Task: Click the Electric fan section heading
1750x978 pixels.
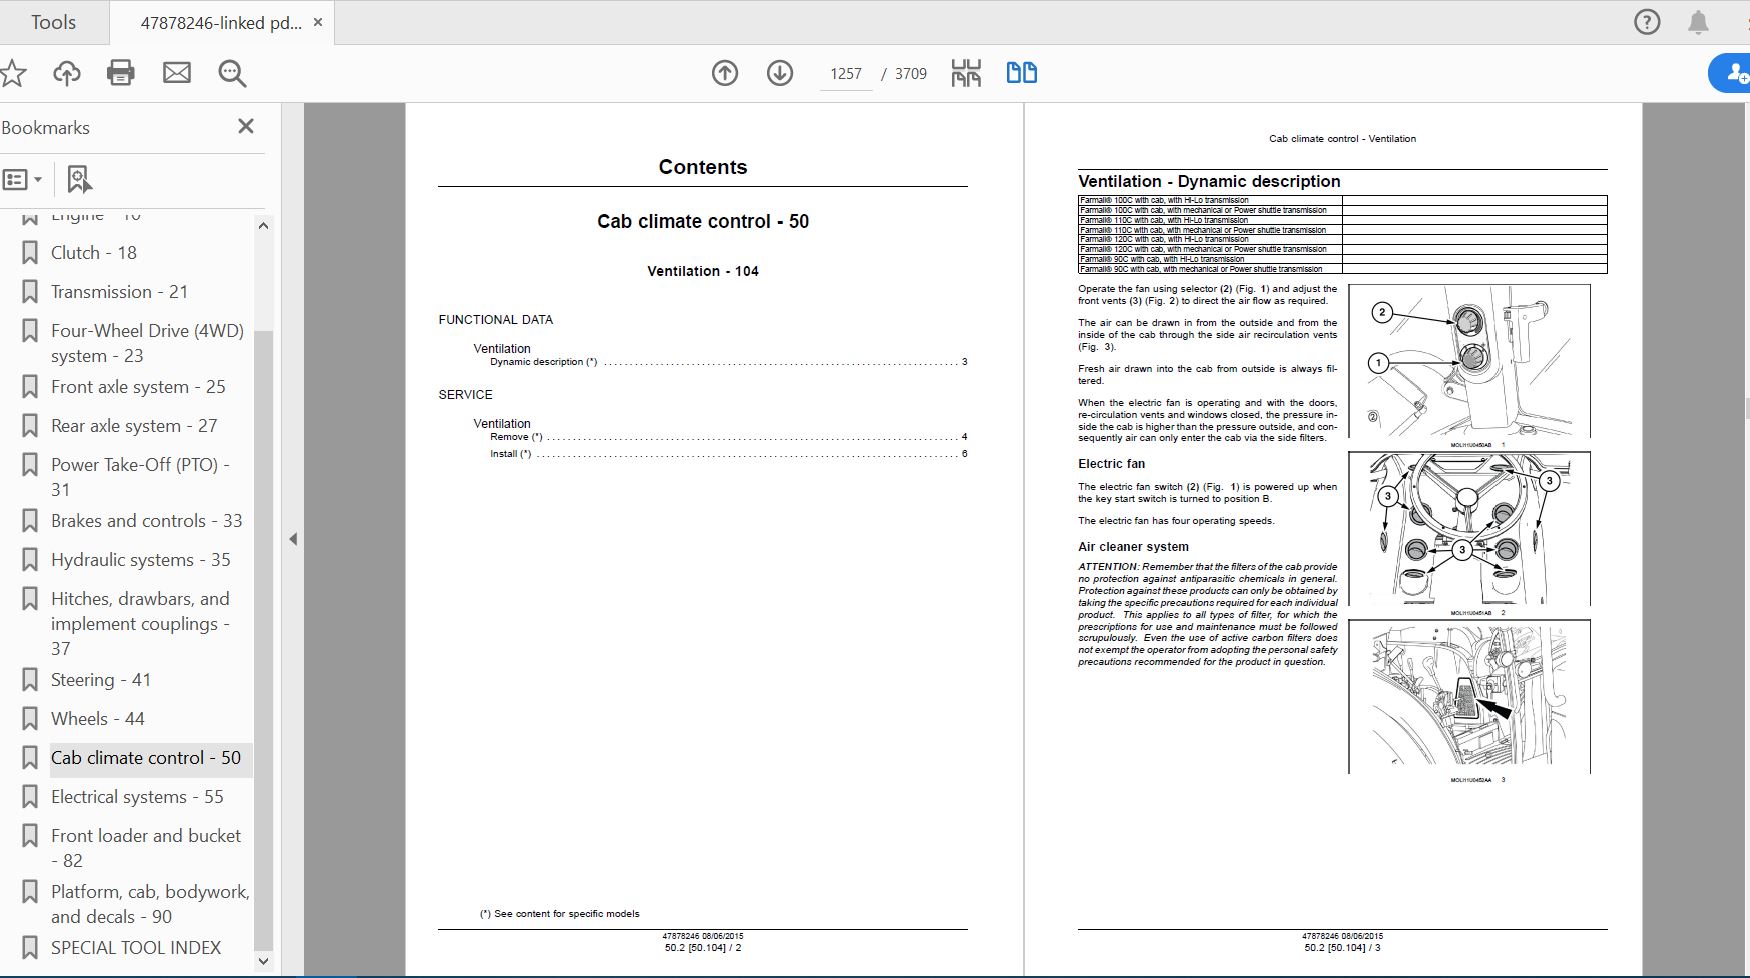Action: pos(1112,464)
